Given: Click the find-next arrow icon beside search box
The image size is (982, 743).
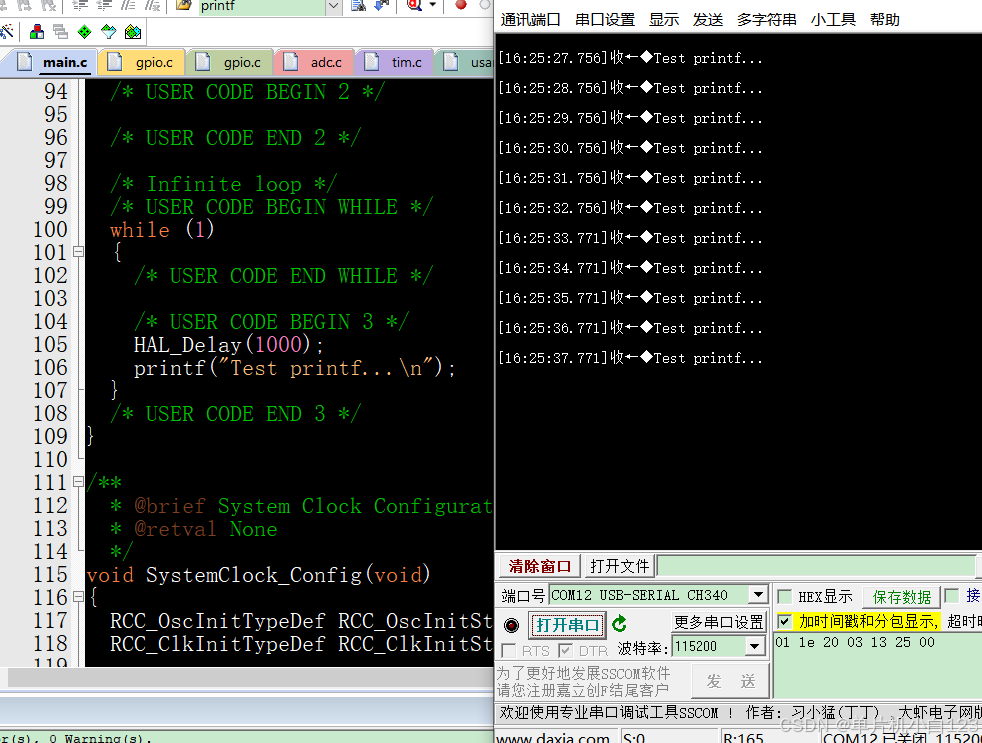Looking at the screenshot, I should [x=381, y=8].
